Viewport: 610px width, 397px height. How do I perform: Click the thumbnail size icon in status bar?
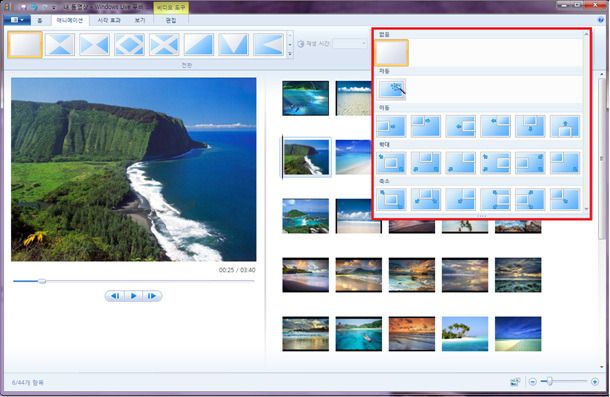(x=515, y=382)
